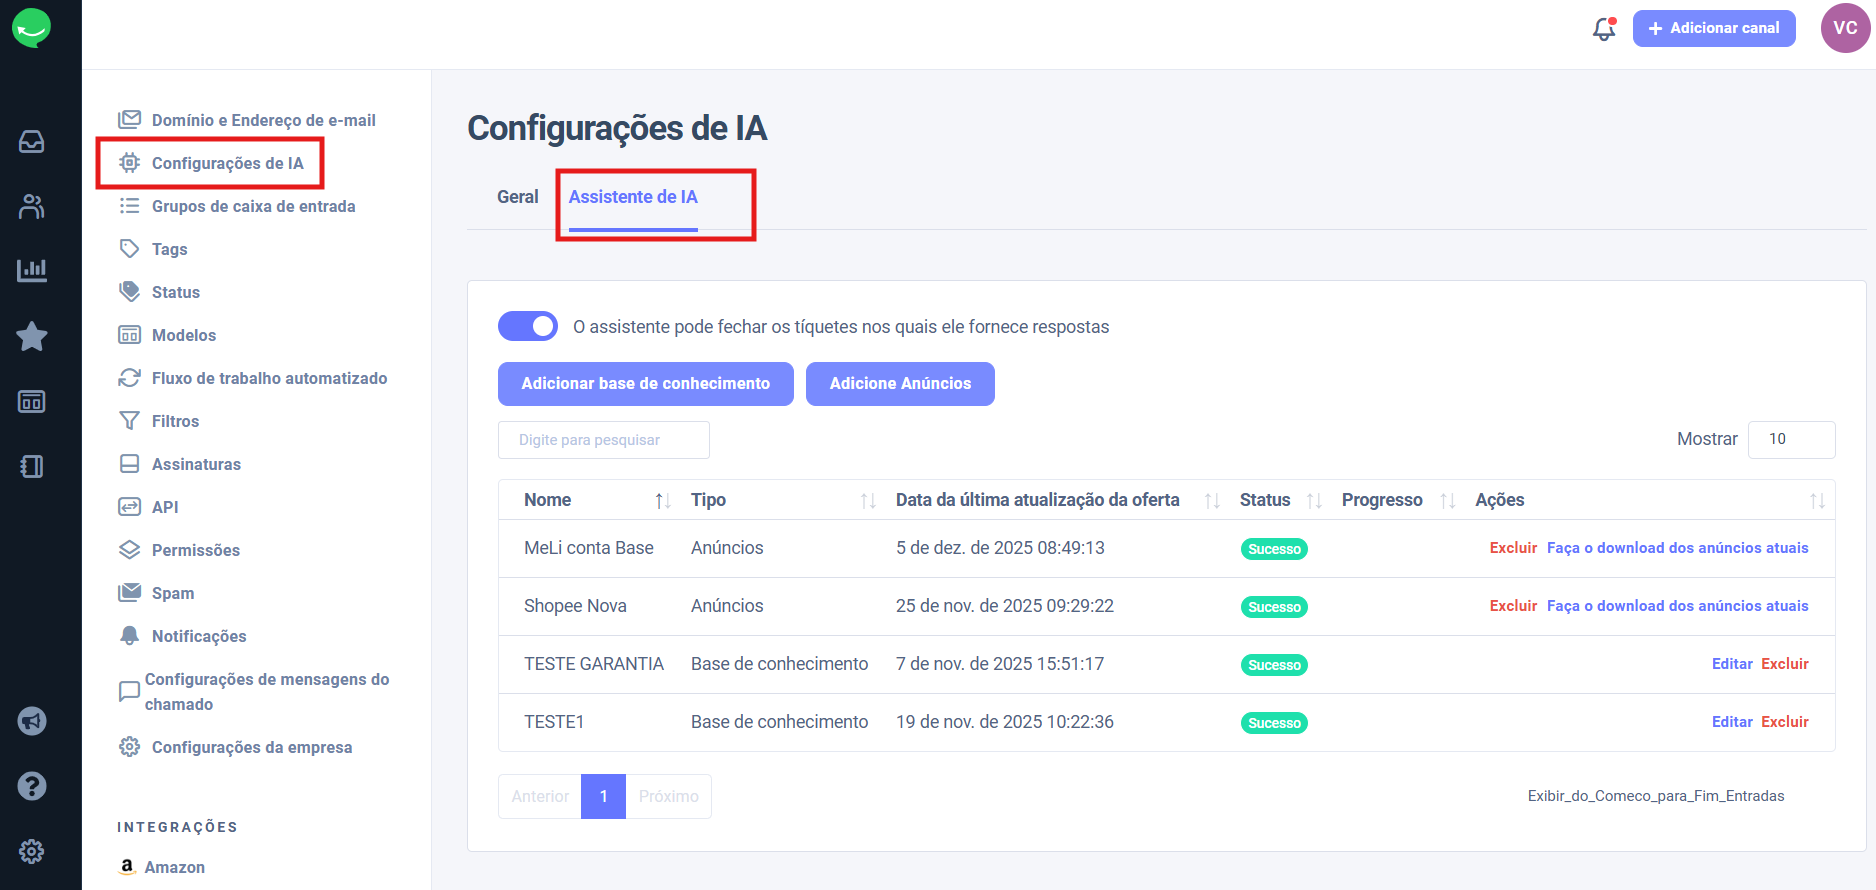Click the megaphone announcements icon
The width and height of the screenshot is (1876, 890).
(31, 721)
